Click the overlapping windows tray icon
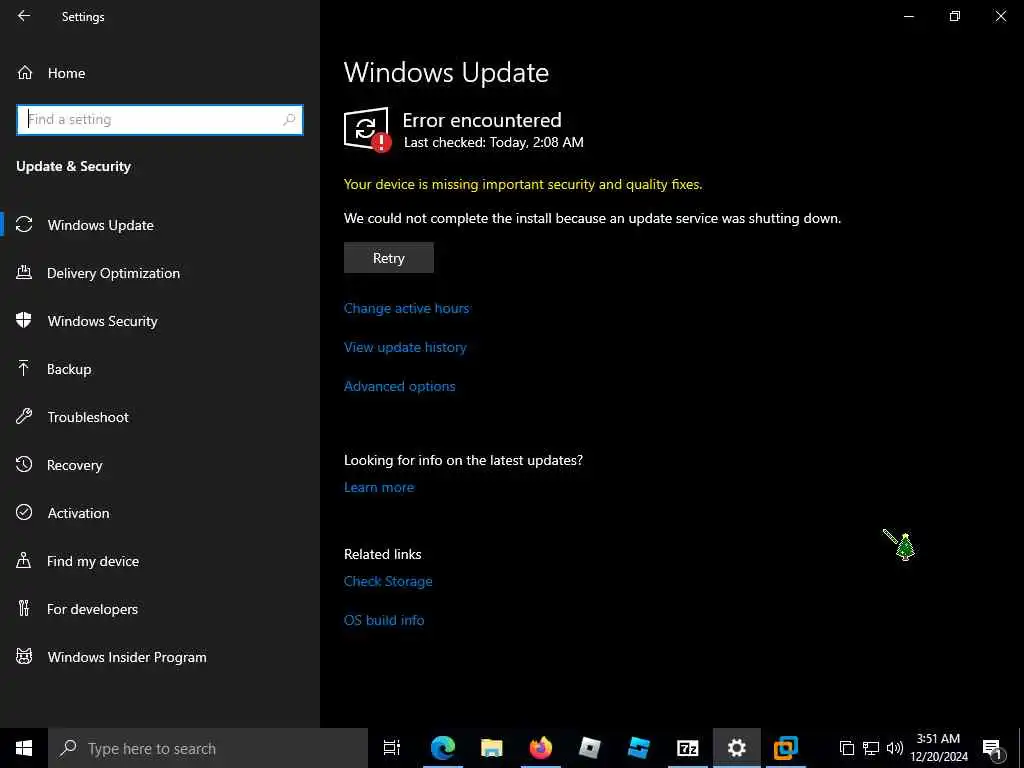This screenshot has height=768, width=1024. [846, 748]
